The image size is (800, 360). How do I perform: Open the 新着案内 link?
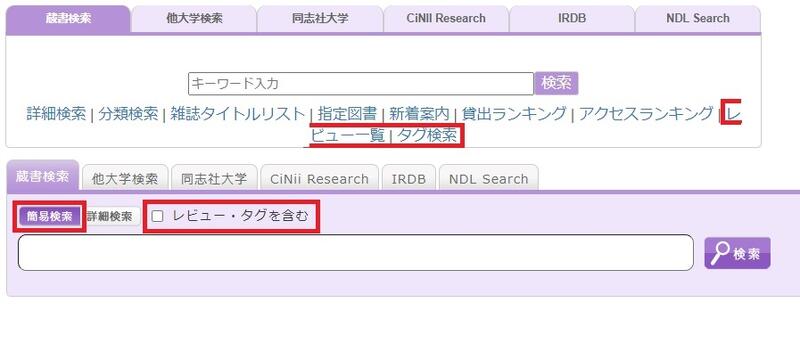[x=419, y=114]
